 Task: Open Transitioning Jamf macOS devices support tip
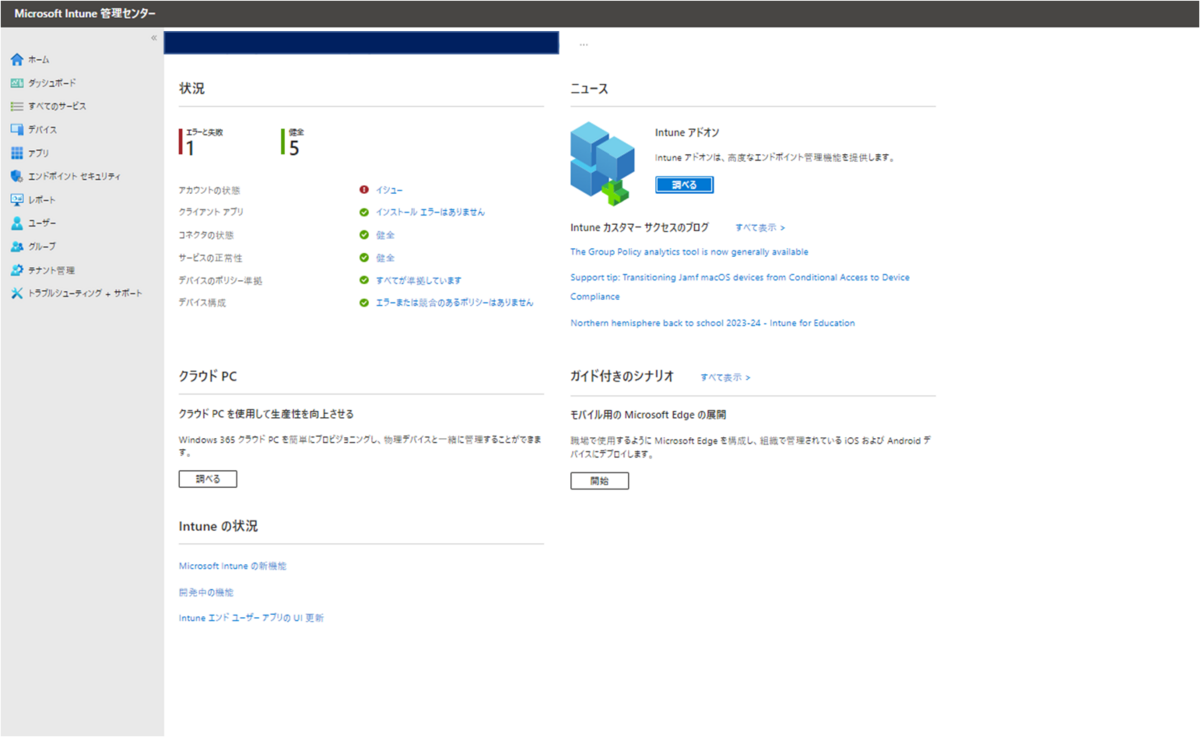coord(740,287)
